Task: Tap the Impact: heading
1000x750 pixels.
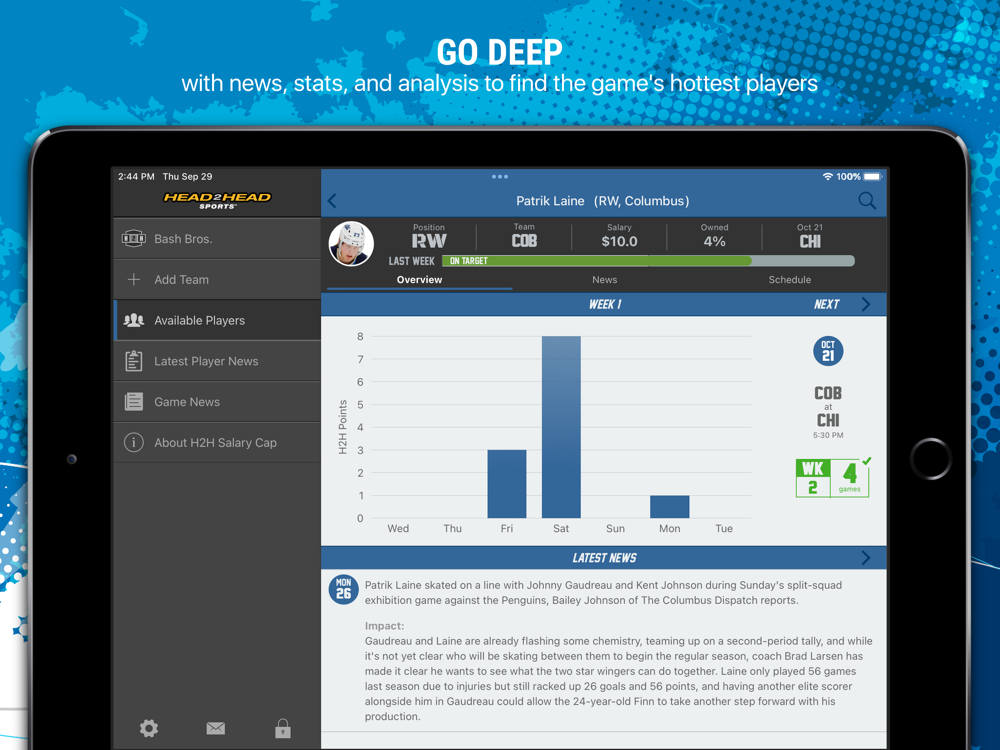Action: click(x=385, y=626)
